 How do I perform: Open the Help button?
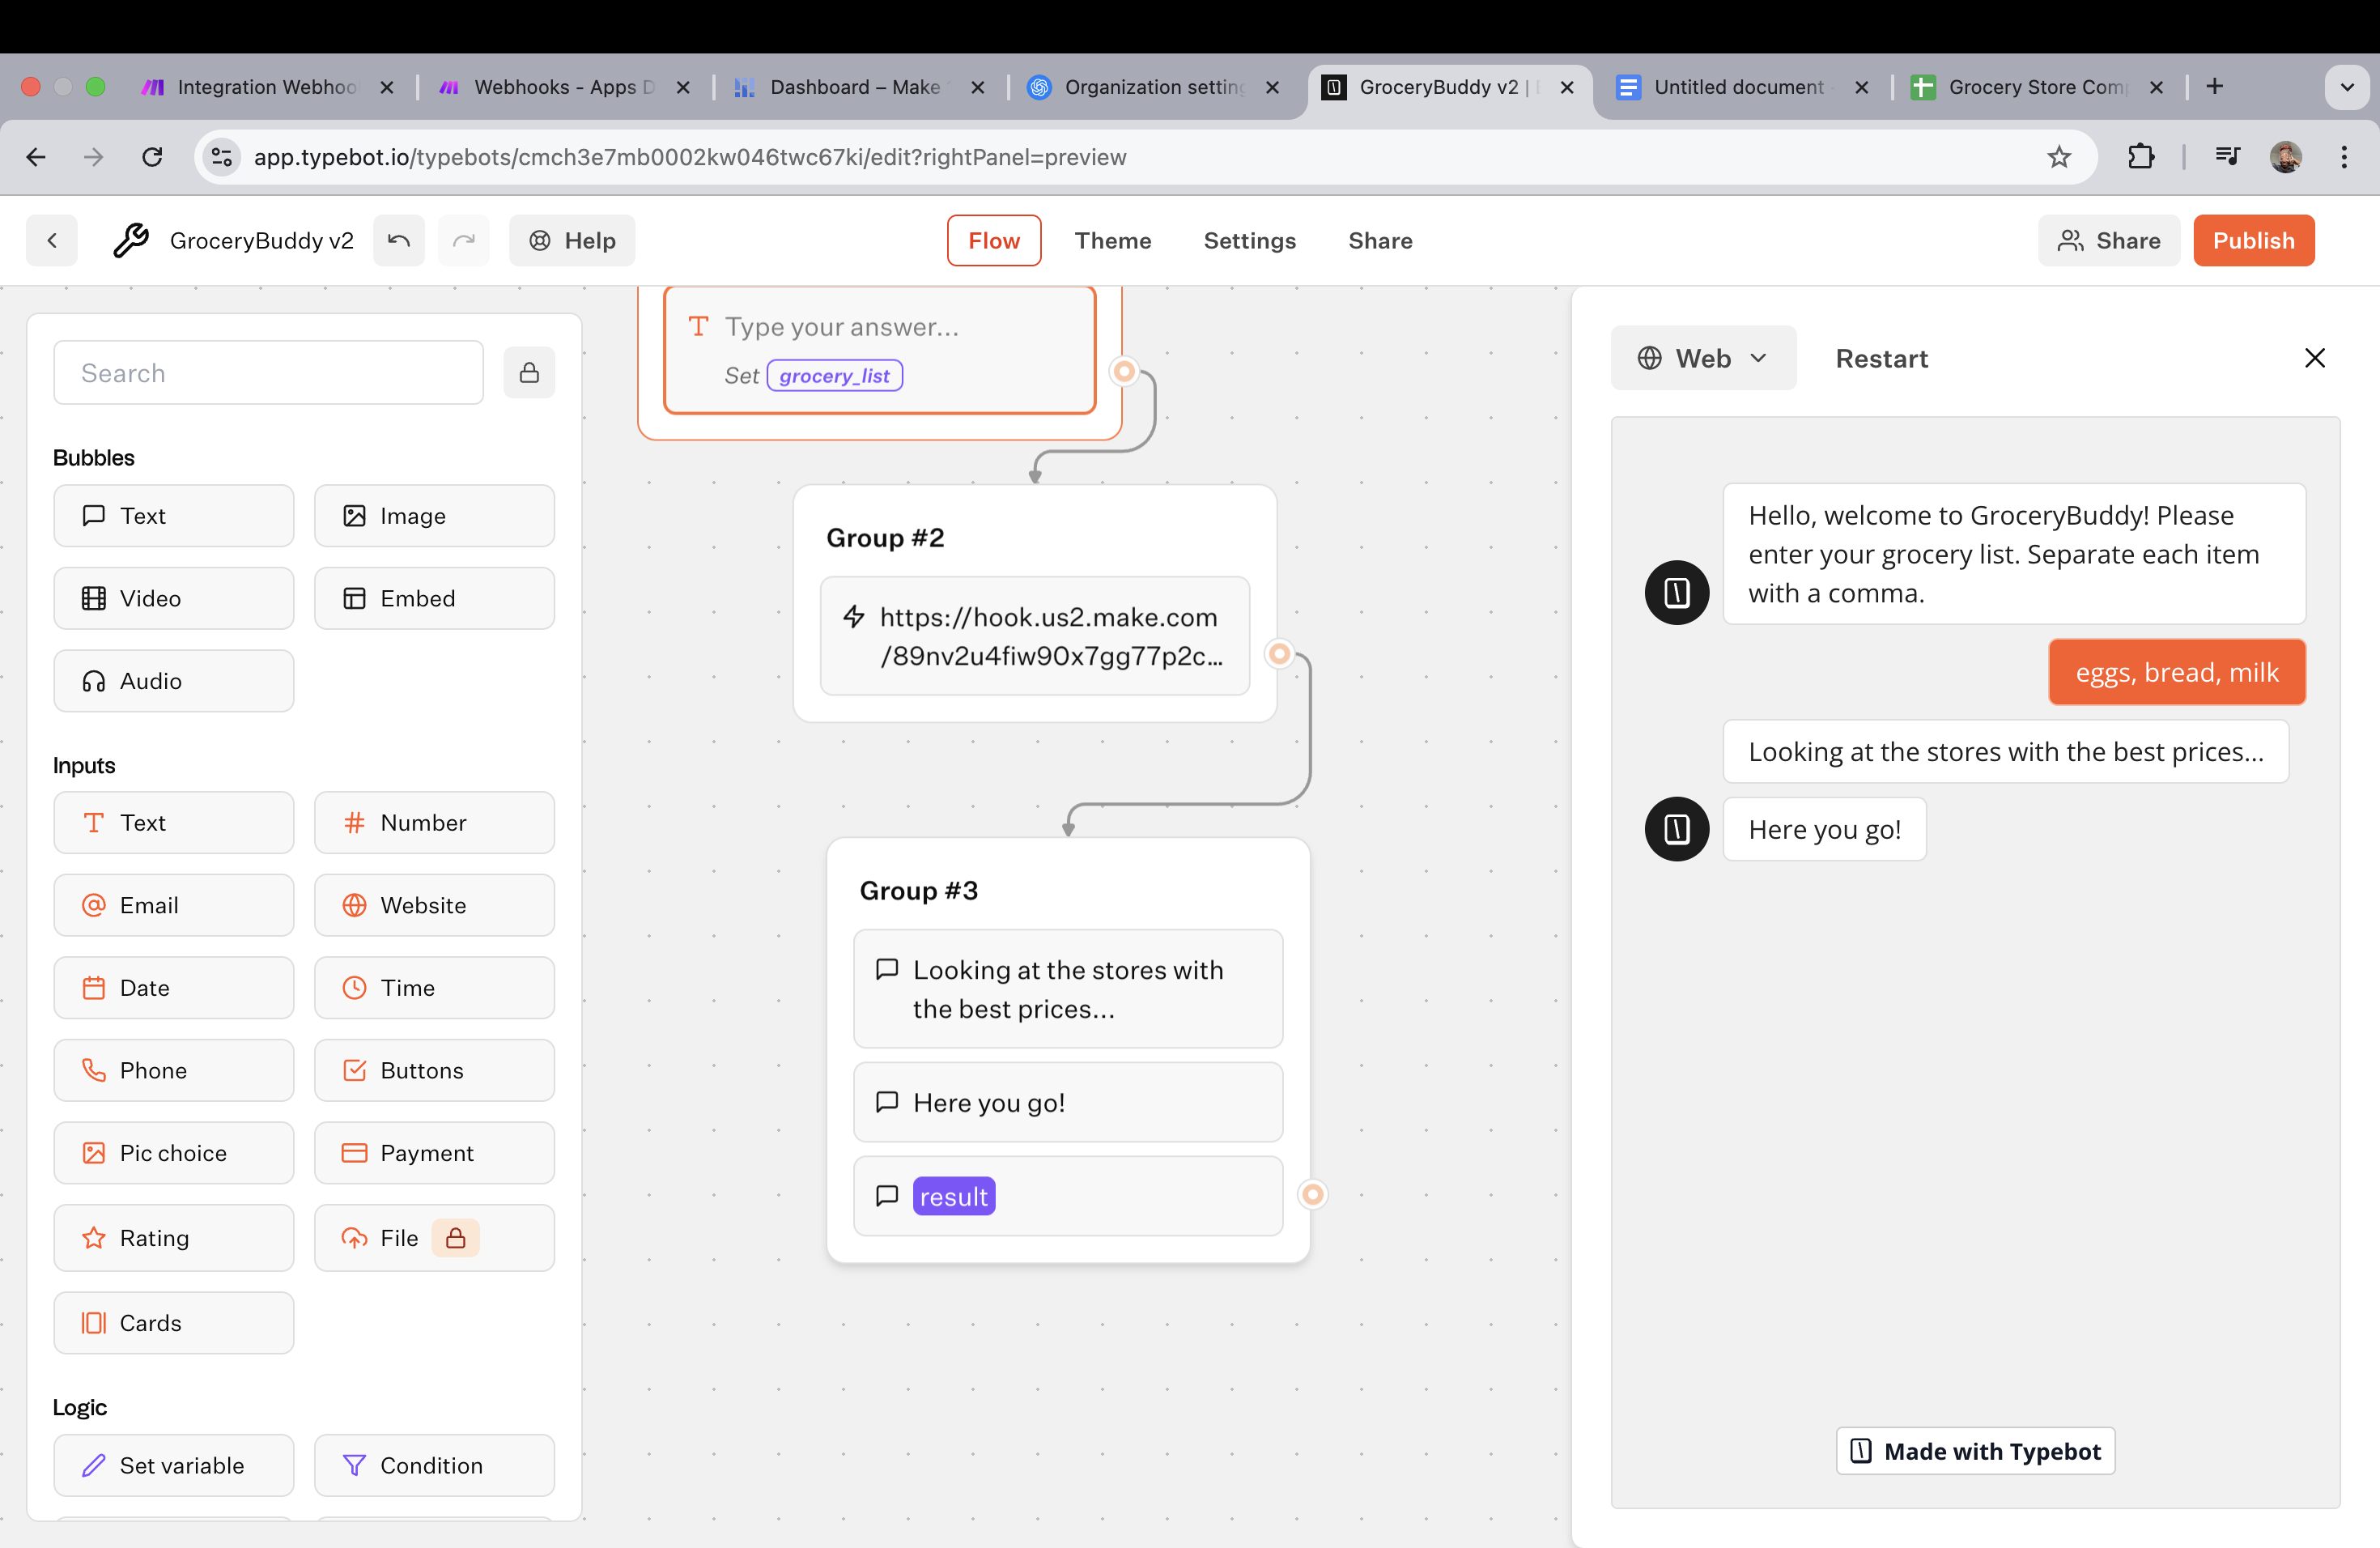[571, 240]
